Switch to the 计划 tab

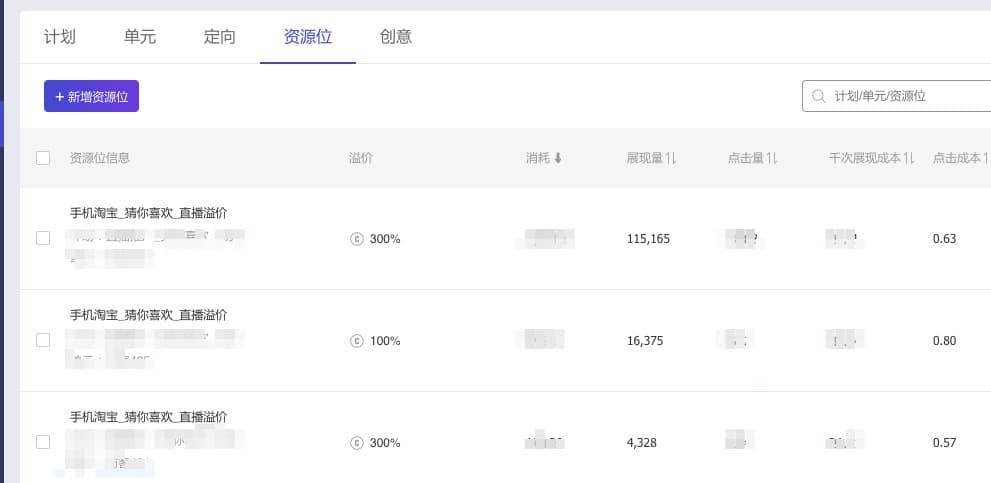tap(60, 37)
